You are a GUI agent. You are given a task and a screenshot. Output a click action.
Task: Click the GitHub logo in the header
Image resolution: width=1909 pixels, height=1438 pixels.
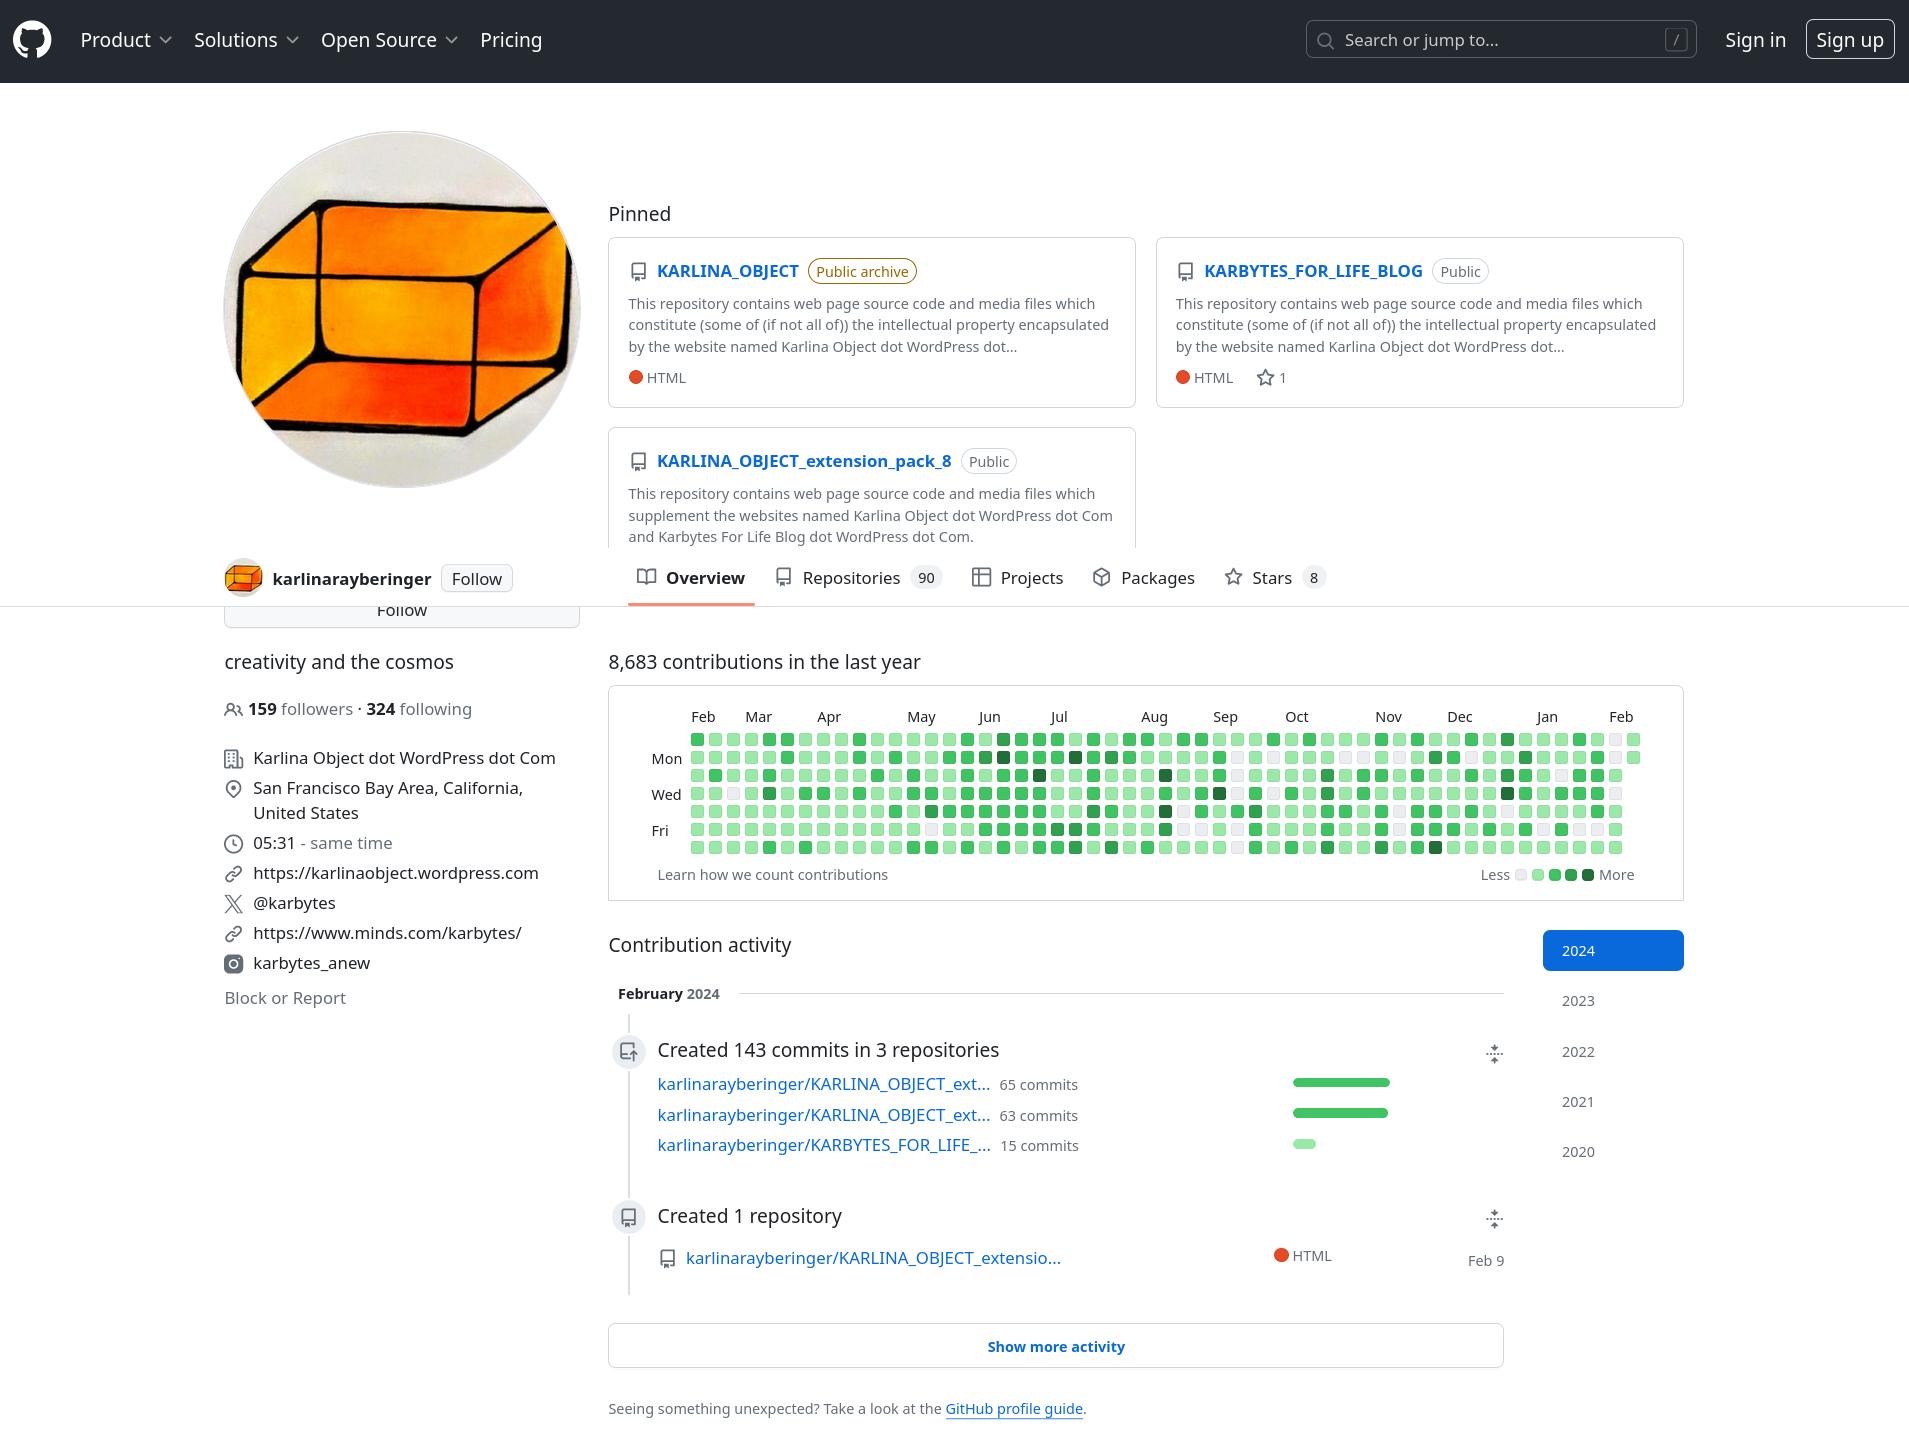point(32,40)
